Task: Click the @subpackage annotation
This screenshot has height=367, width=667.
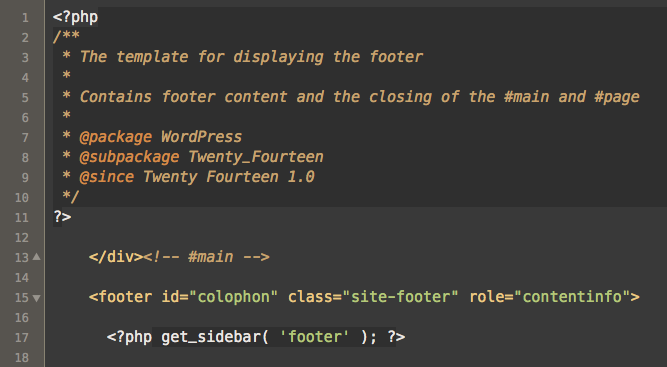Action: coord(129,157)
